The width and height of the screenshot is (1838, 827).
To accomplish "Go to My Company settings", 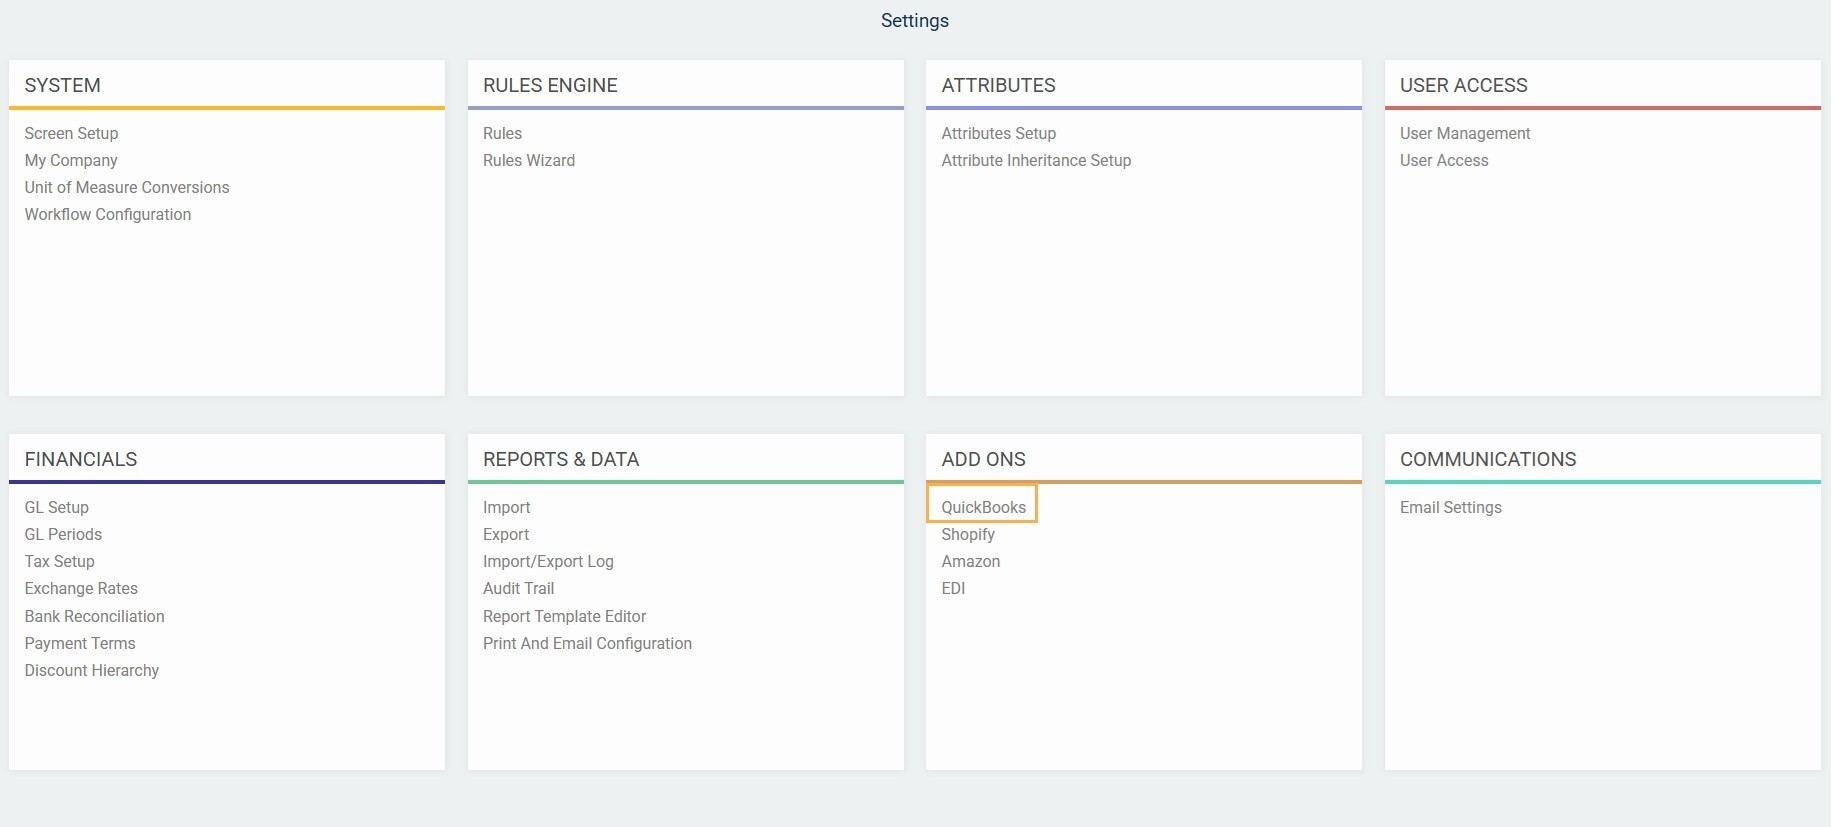I will pos(71,160).
